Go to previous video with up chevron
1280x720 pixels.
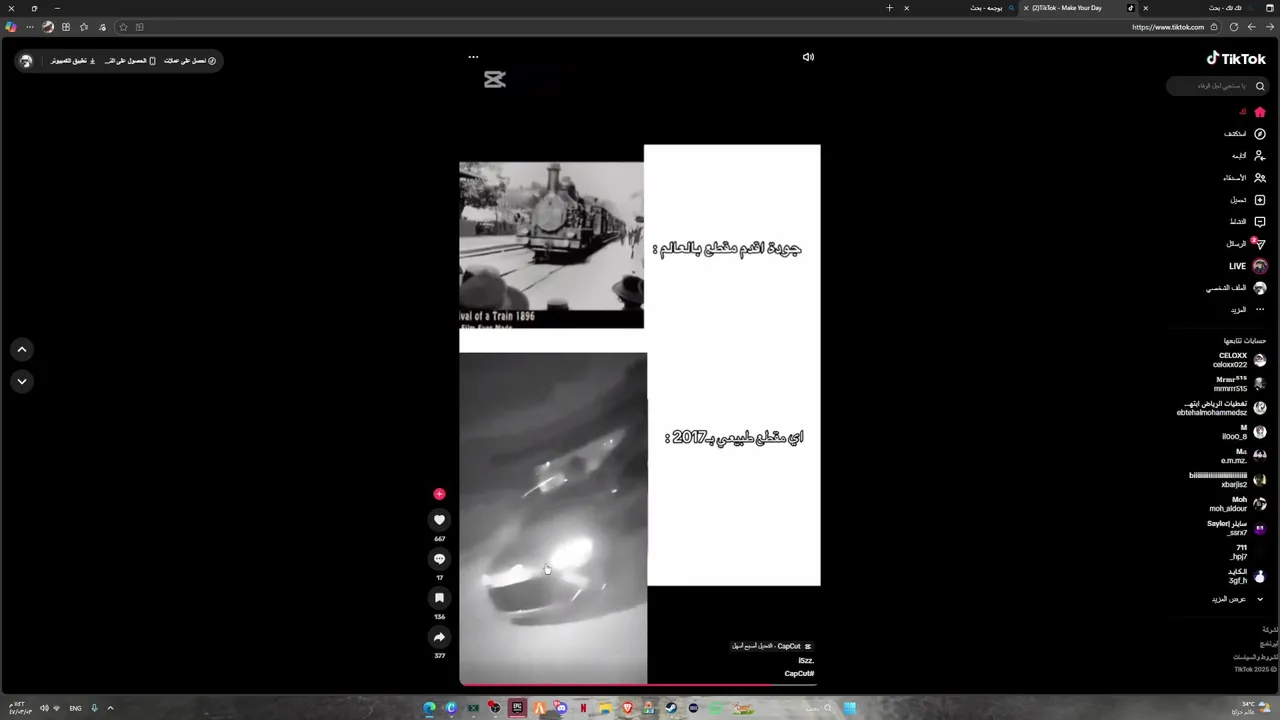pyautogui.click(x=22, y=349)
